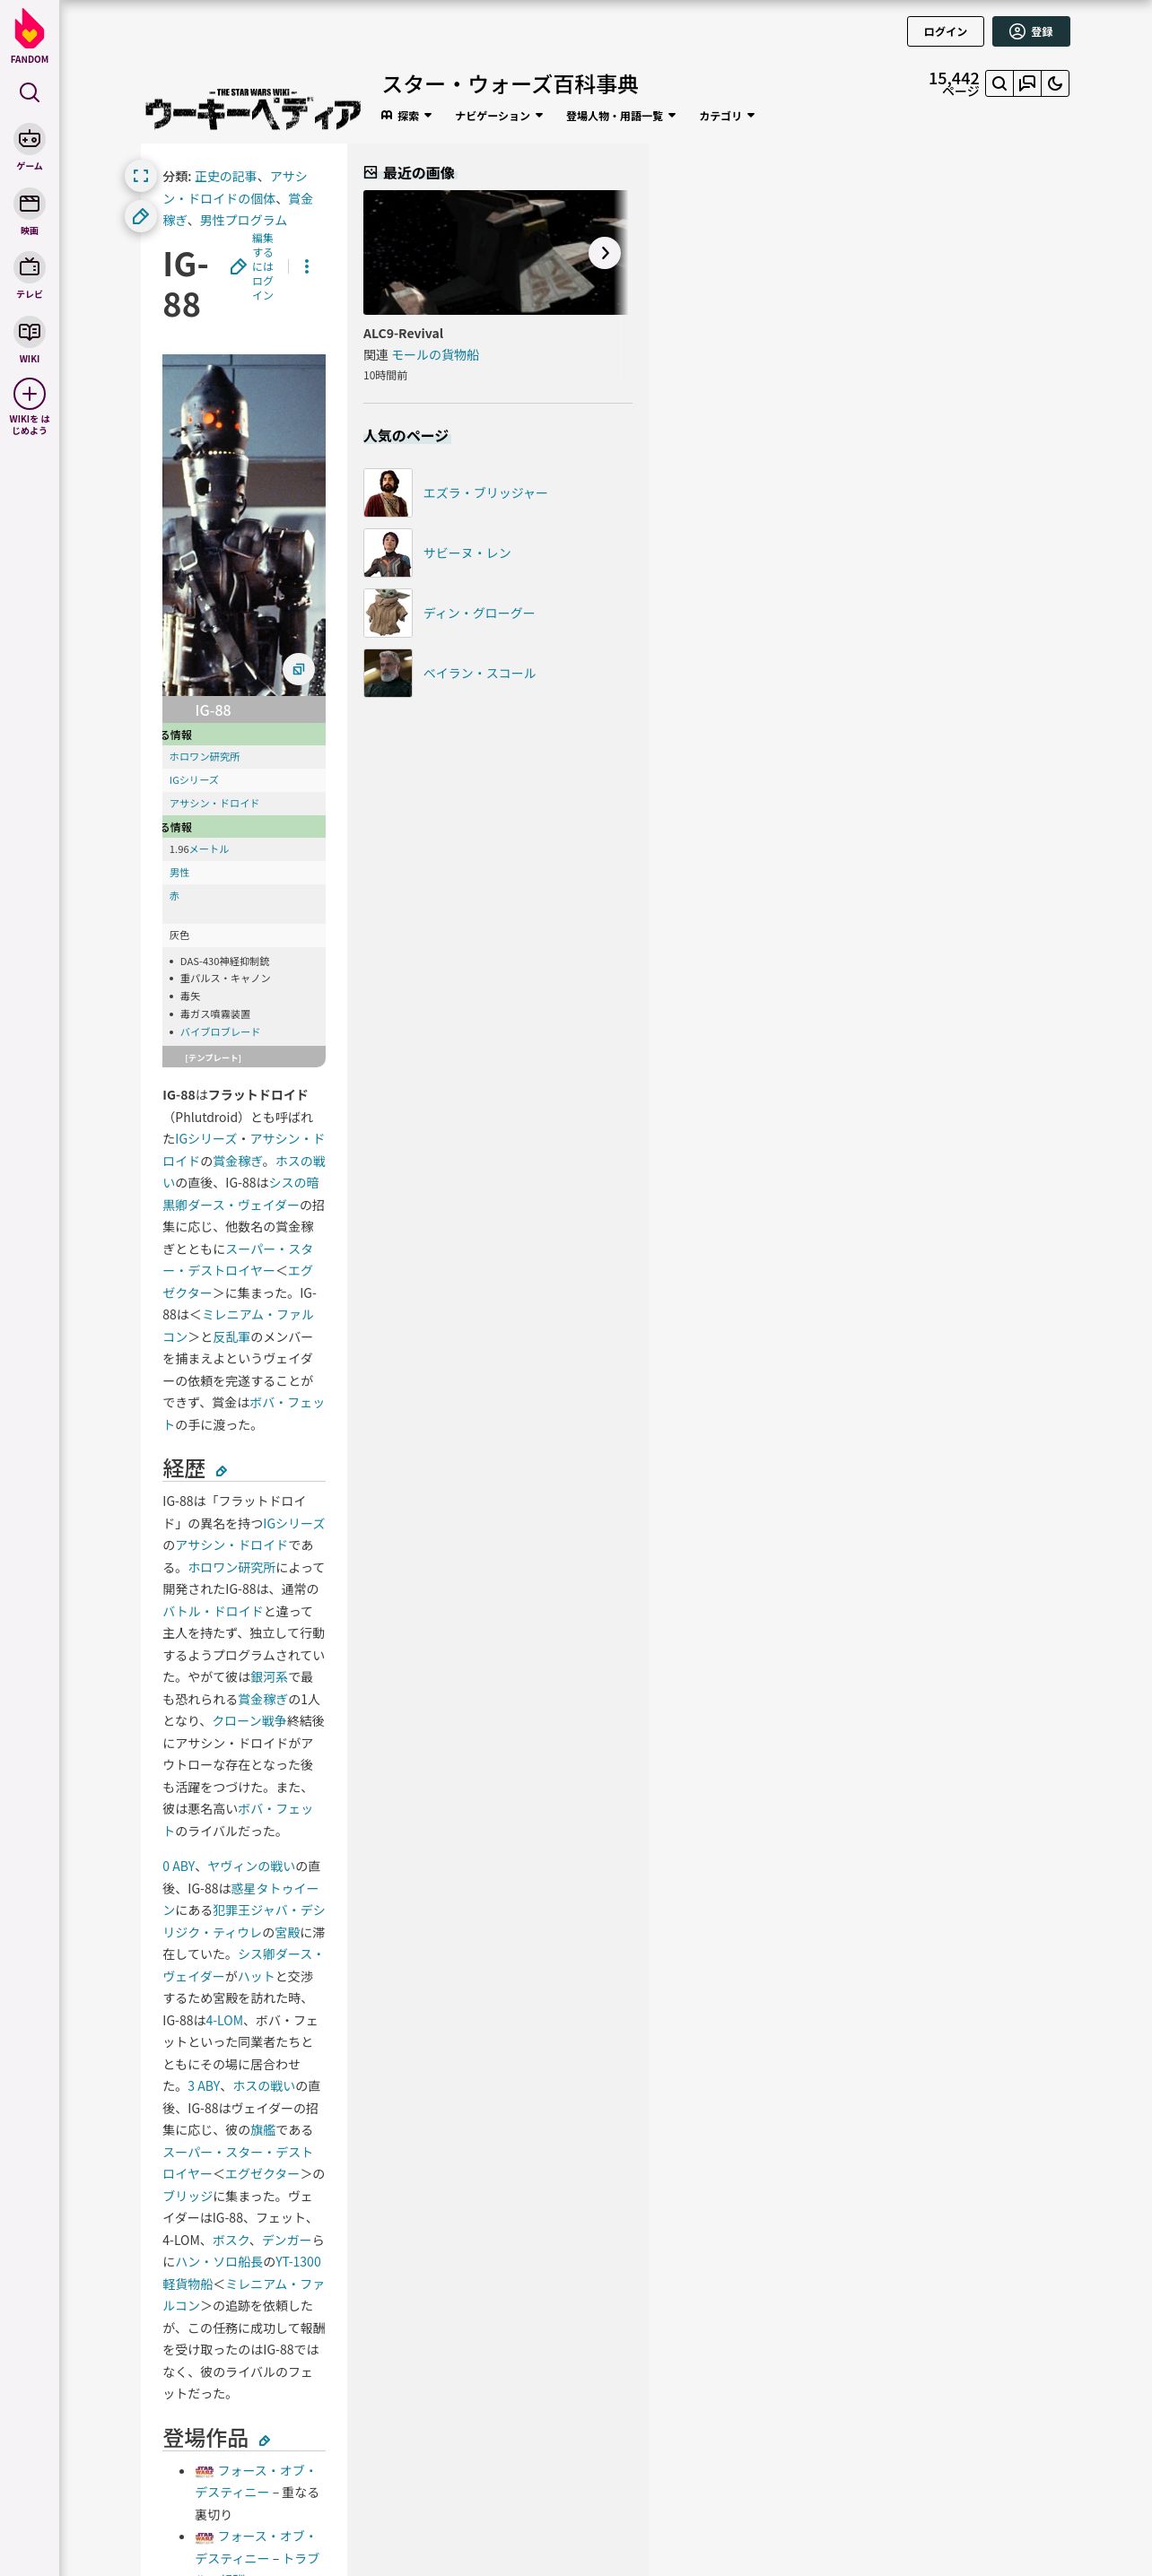This screenshot has height=2576, width=1152.
Task: Select the 男性 infobox link
Action: (x=179, y=873)
